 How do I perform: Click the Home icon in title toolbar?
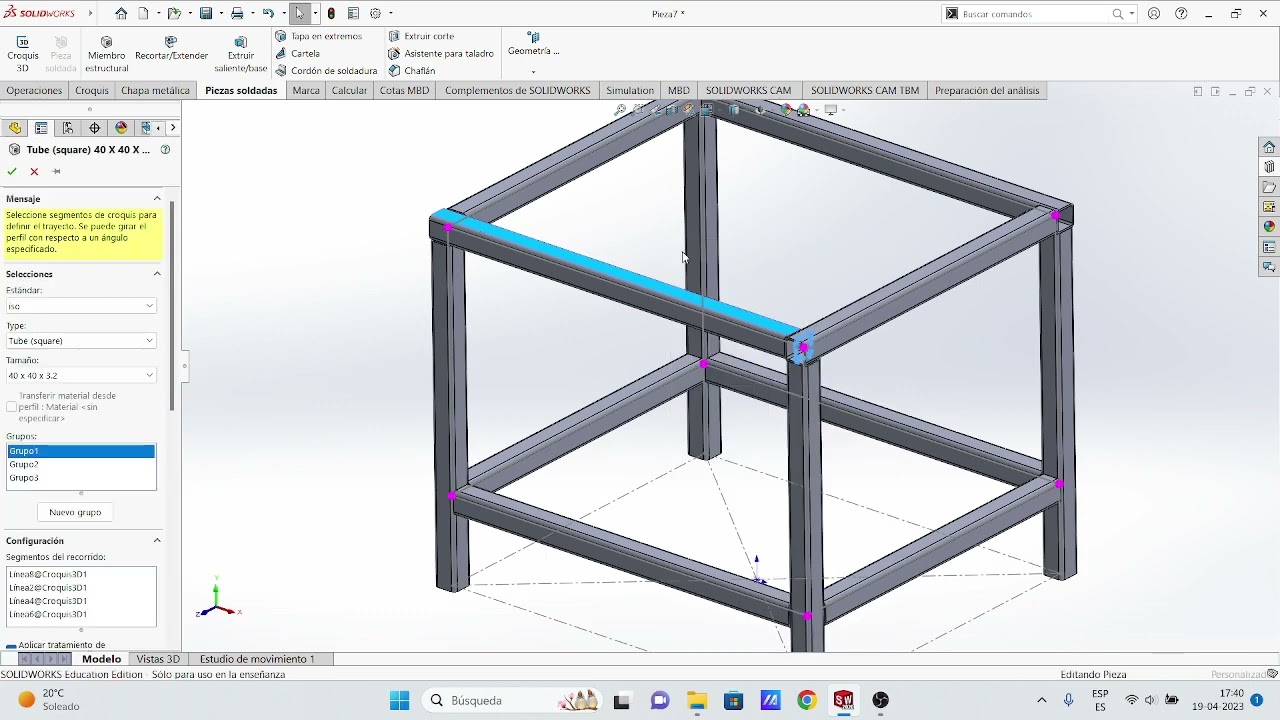pos(121,14)
